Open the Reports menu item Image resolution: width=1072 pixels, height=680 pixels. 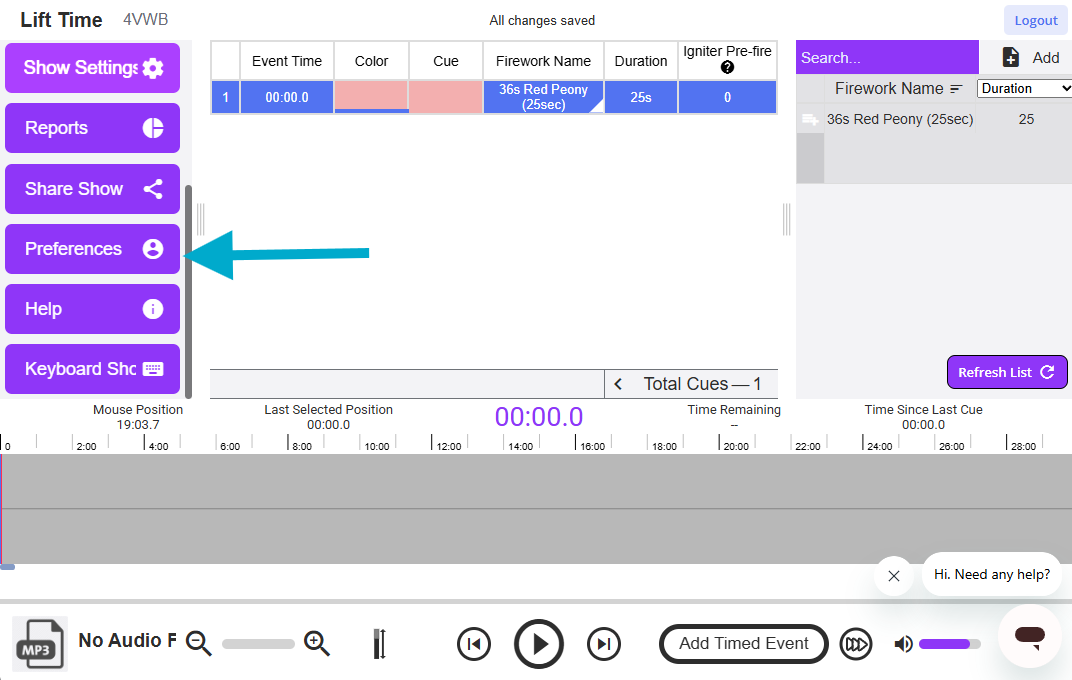pyautogui.click(x=92, y=128)
